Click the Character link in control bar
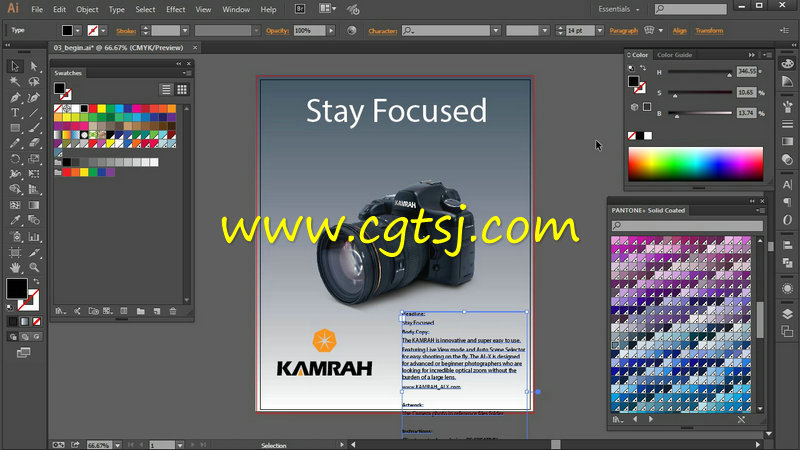 tap(383, 31)
